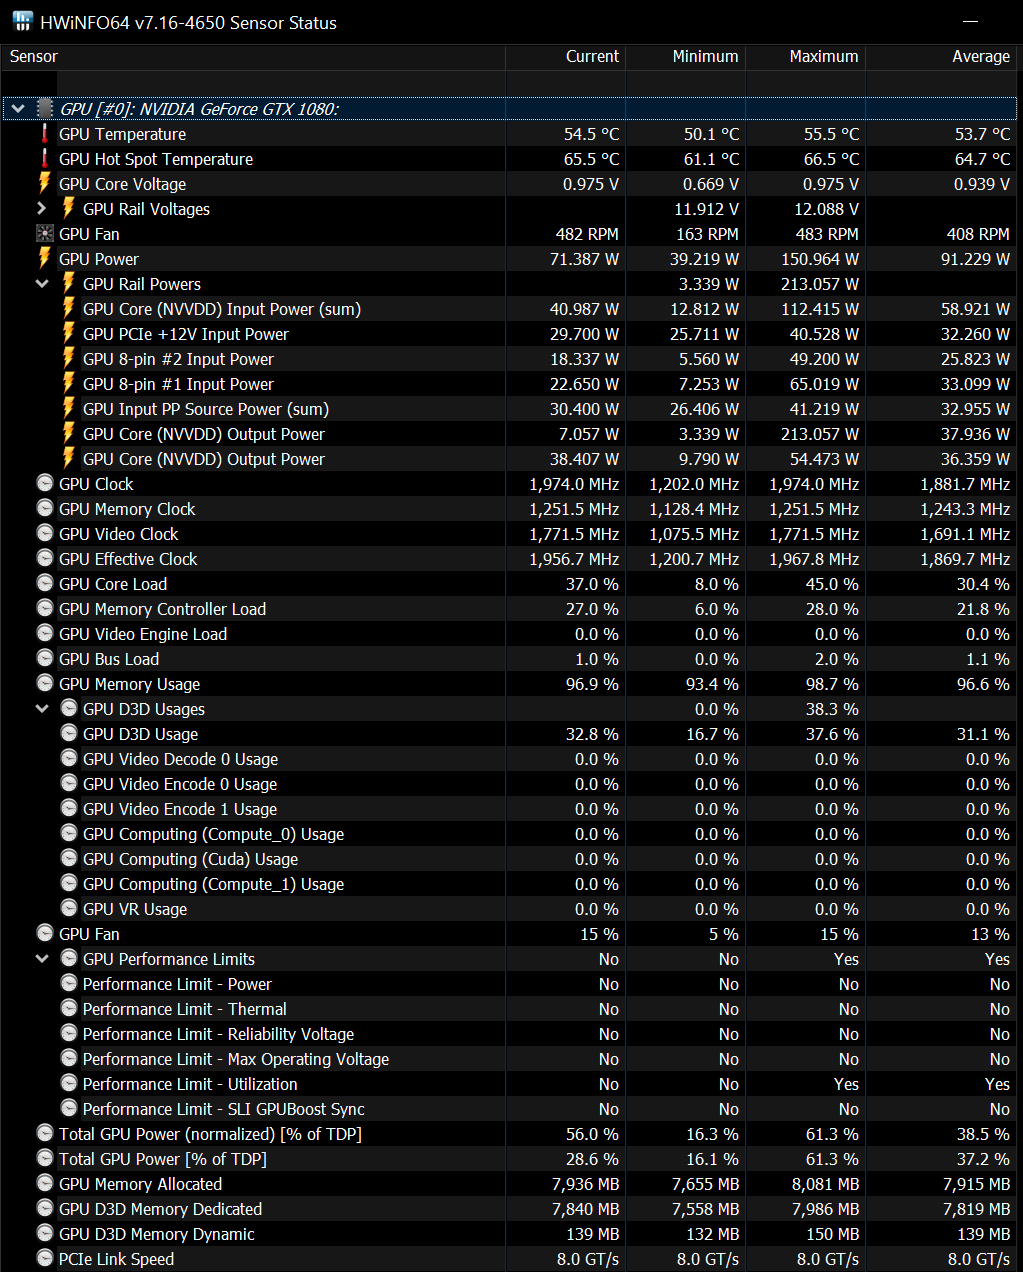Screen dimensions: 1023x1272
Task: Click the clock icon for GPU Clock
Action: coord(45,483)
